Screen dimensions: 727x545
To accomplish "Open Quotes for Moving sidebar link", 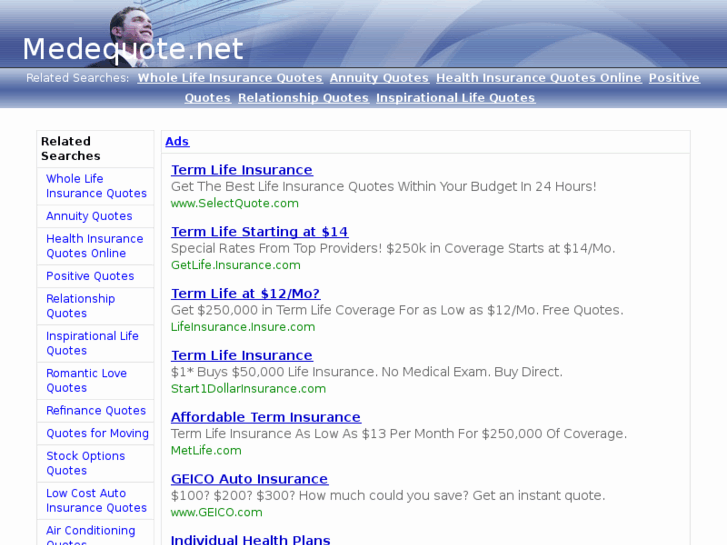I will pyautogui.click(x=97, y=433).
